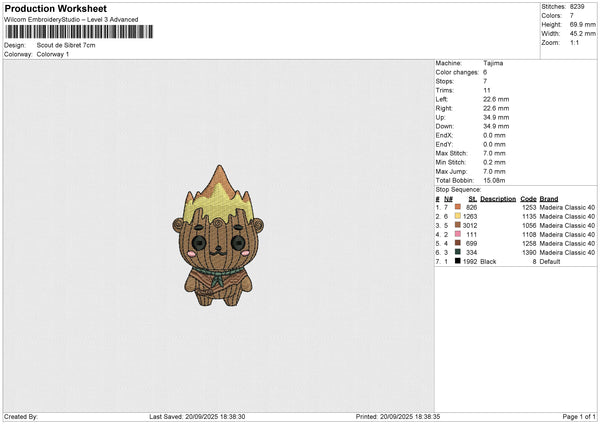
Task: Click thread code '1135'
Action: click(x=529, y=217)
